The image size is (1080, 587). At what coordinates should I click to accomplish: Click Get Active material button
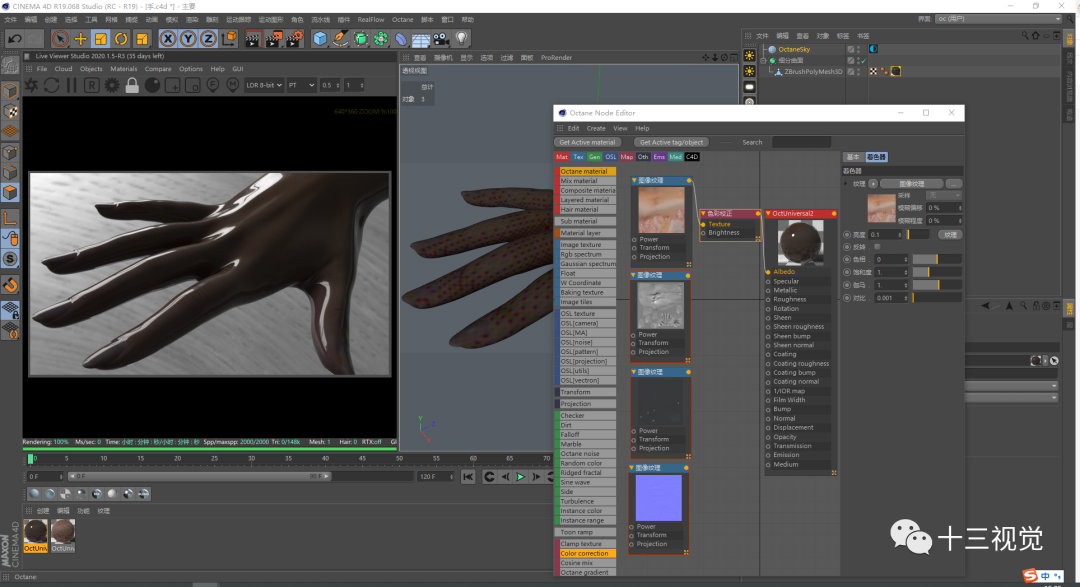tap(588, 143)
